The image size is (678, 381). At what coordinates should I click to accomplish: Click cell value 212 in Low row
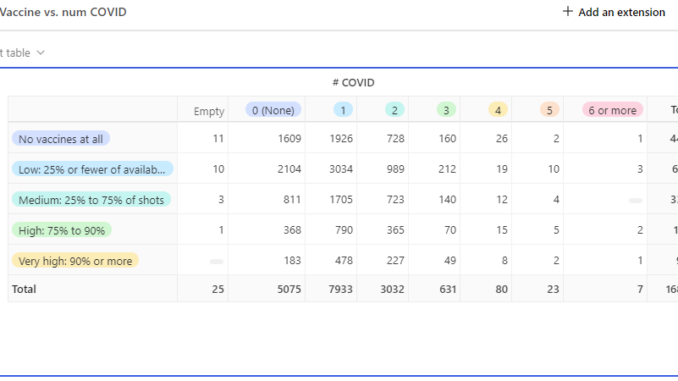tap(447, 169)
